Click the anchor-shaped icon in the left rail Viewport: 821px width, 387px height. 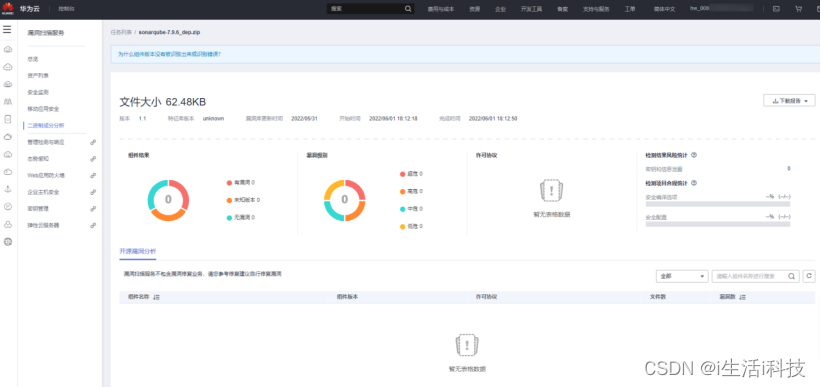(8, 189)
